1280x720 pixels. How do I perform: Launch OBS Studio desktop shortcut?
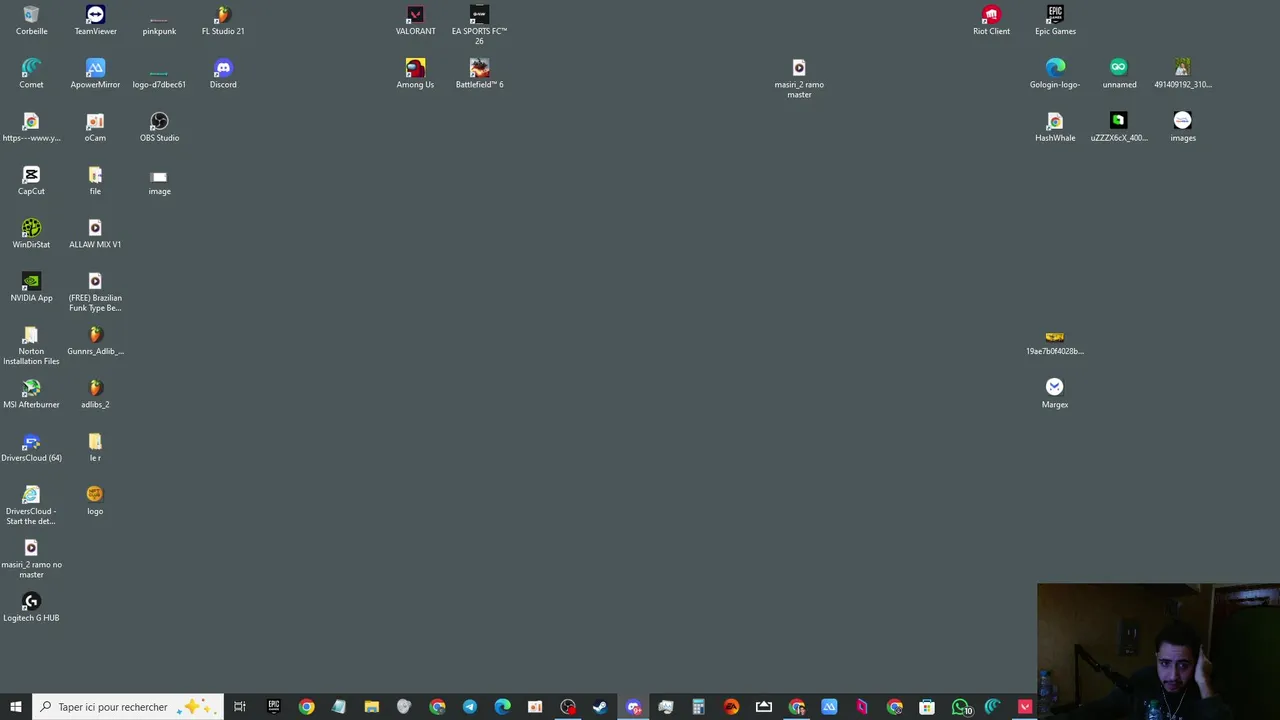click(159, 127)
